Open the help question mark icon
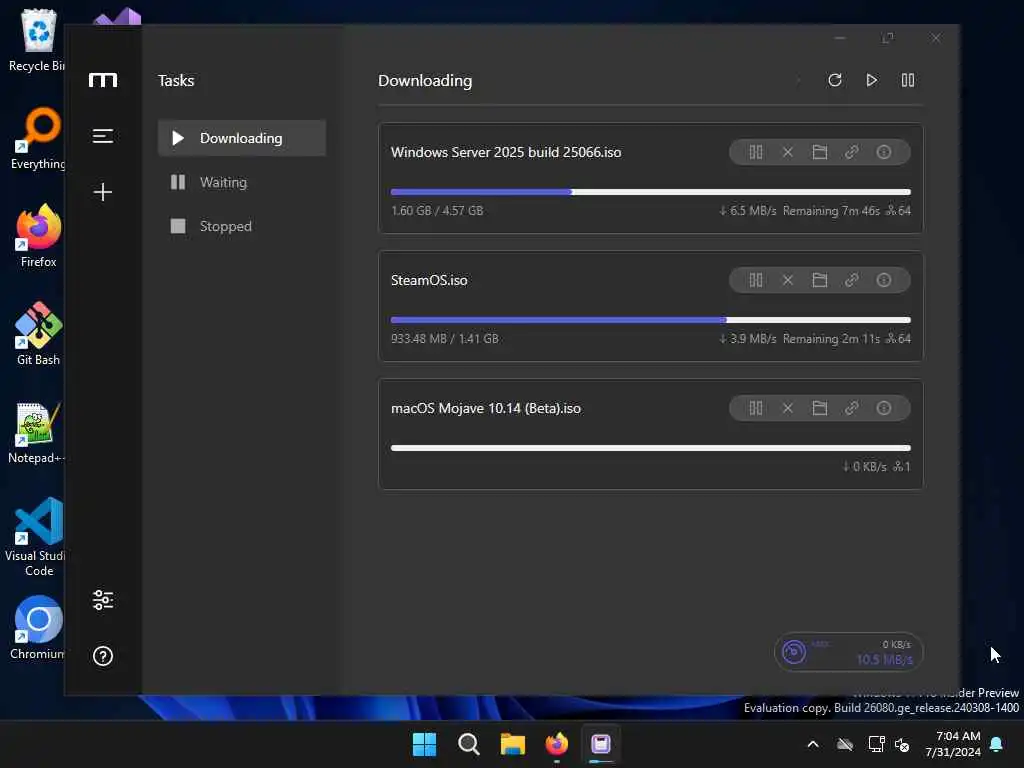1024x768 pixels. point(103,656)
